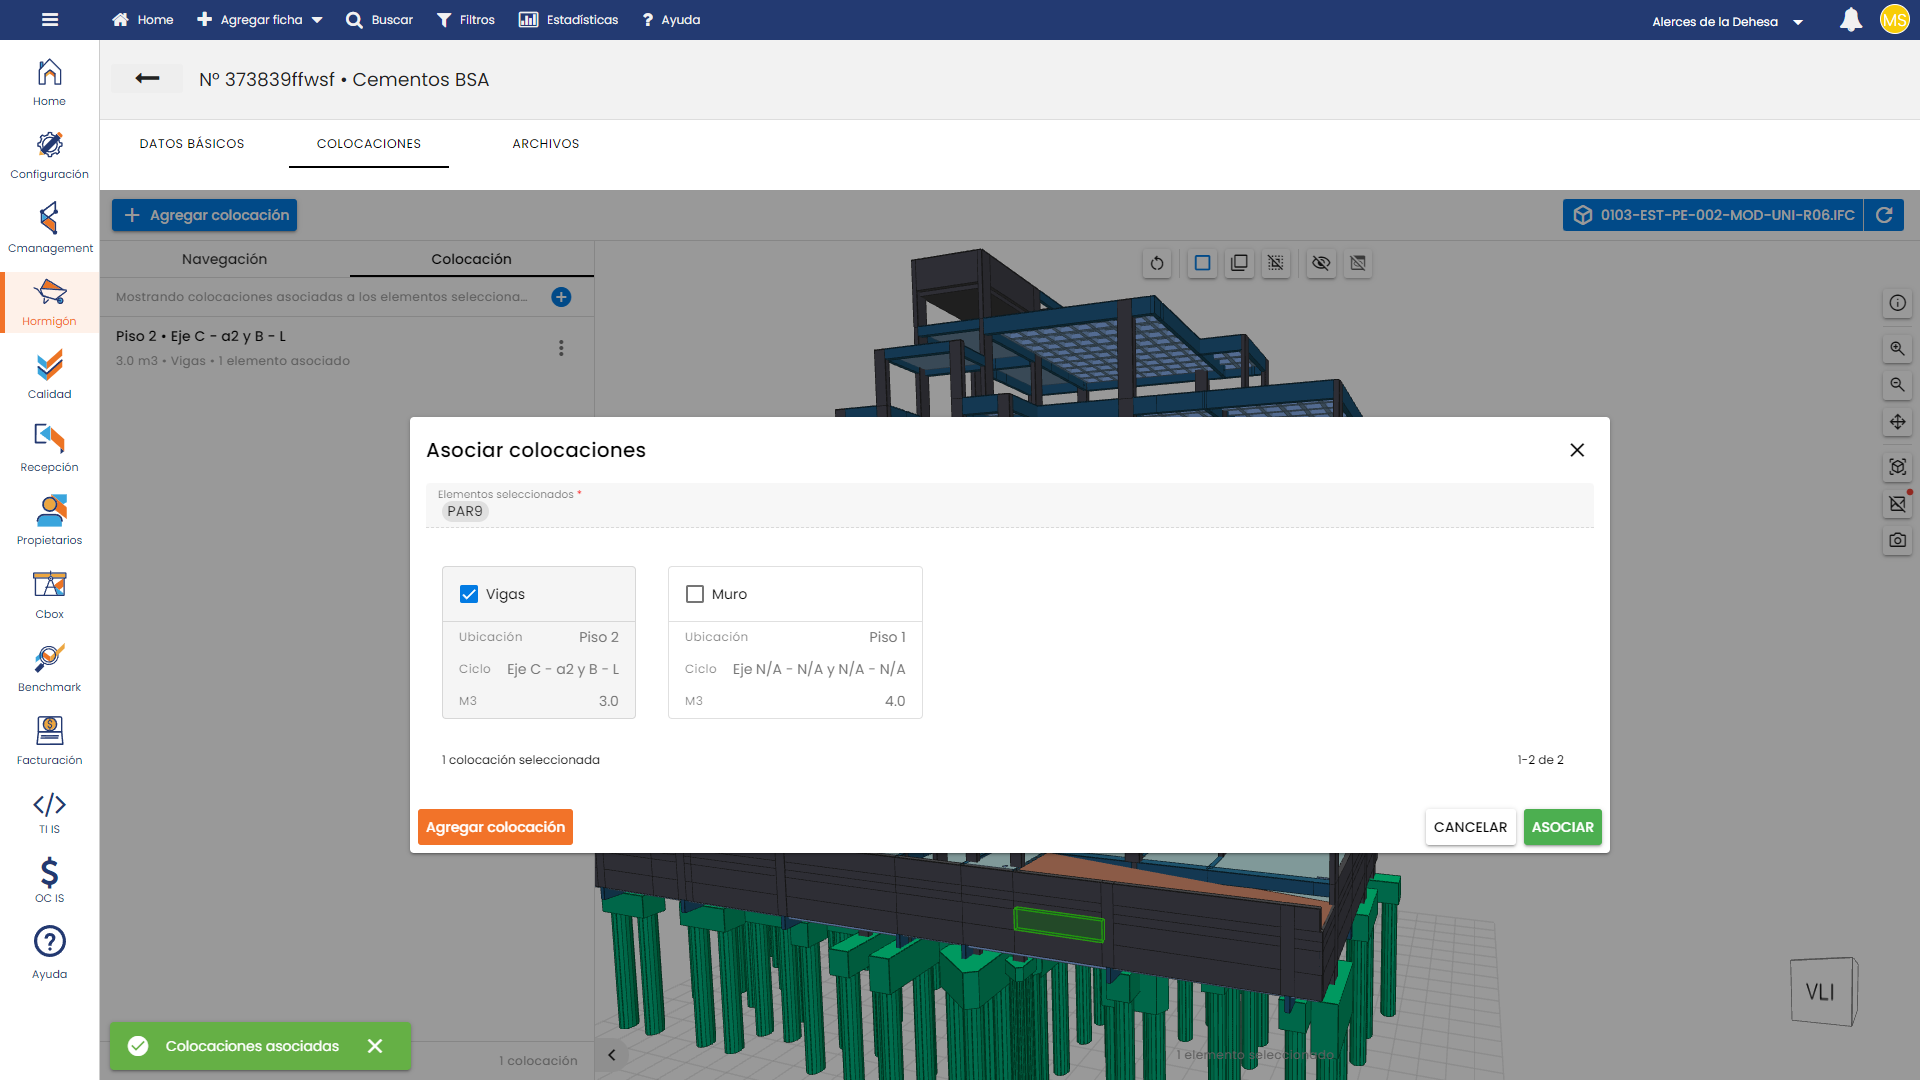This screenshot has height=1080, width=1920.
Task: Open the Calidad sidebar module
Action: click(49, 375)
